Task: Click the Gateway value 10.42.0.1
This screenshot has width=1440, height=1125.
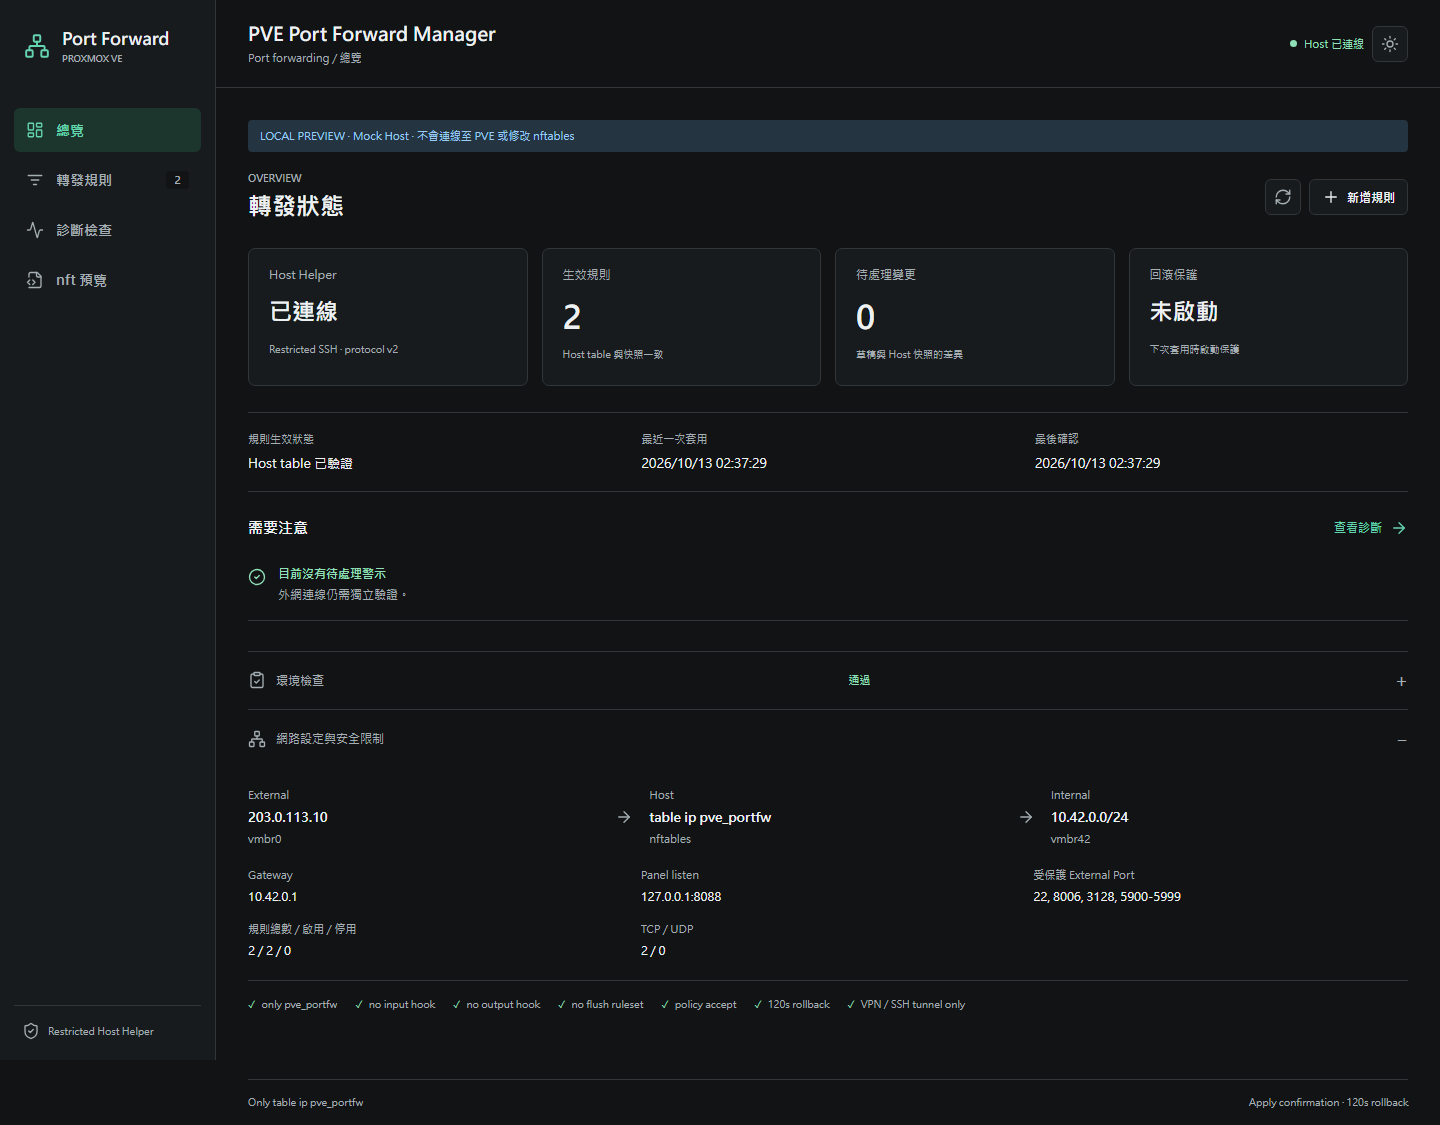Action: point(273,897)
